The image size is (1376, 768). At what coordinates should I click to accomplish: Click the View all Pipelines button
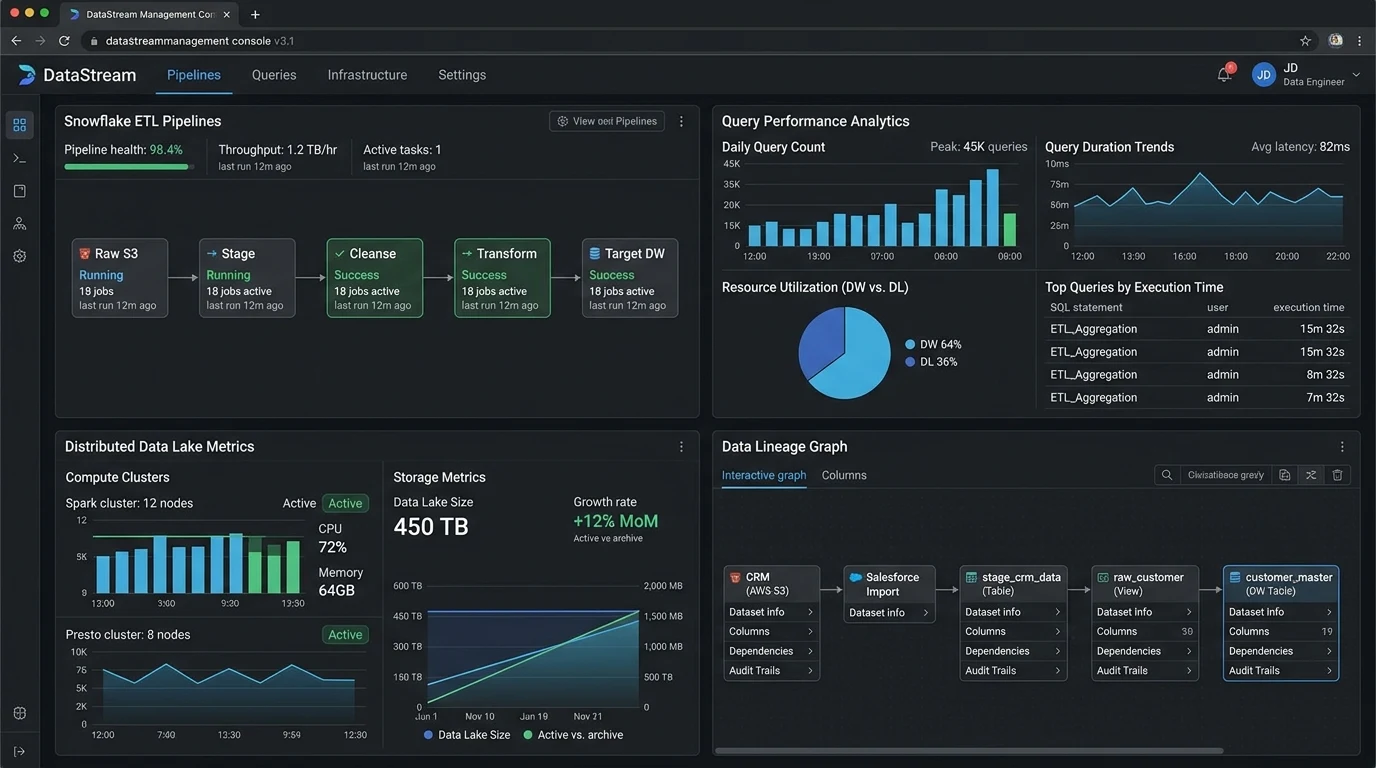point(607,121)
